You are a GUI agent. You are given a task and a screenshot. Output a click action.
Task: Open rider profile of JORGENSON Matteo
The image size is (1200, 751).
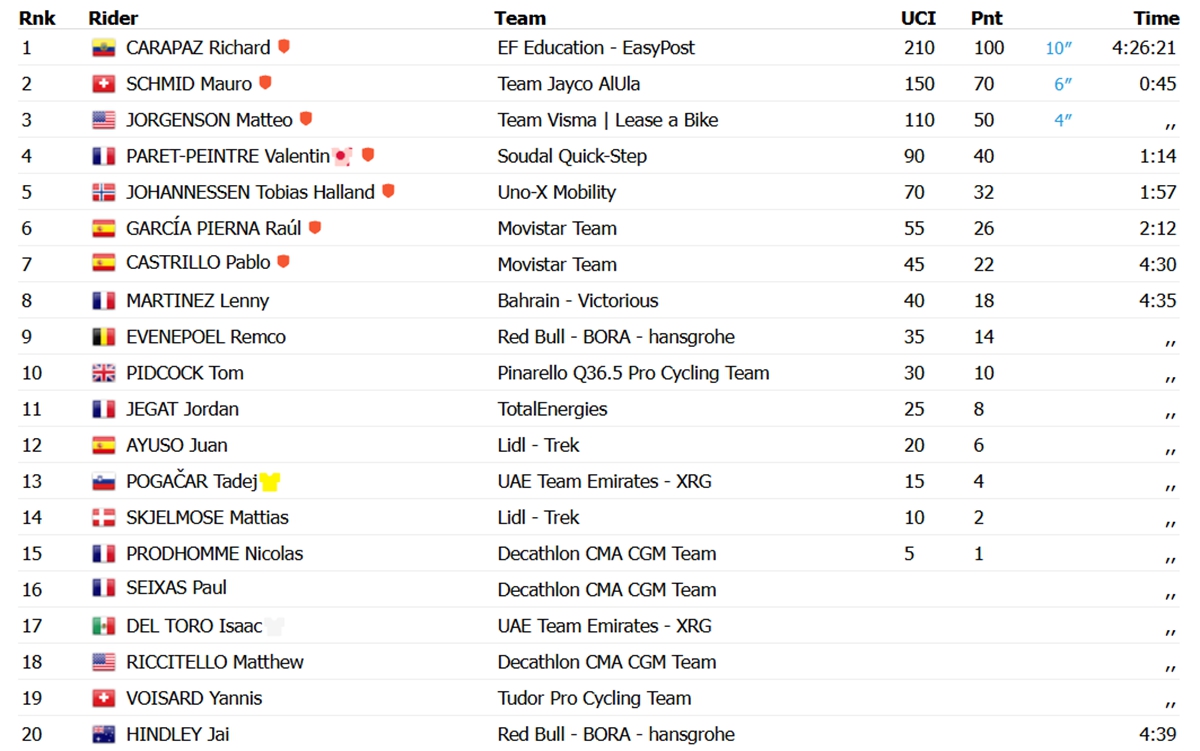[209, 120]
